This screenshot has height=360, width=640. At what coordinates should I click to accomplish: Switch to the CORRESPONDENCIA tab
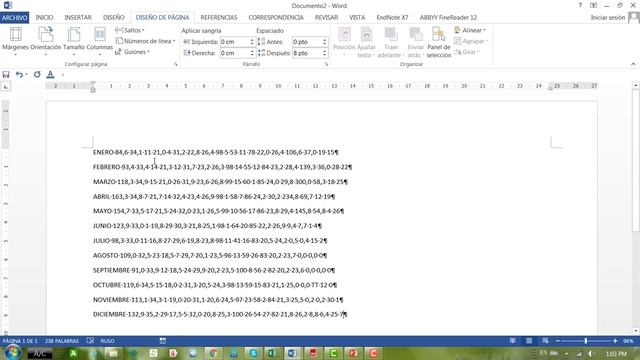click(276, 18)
